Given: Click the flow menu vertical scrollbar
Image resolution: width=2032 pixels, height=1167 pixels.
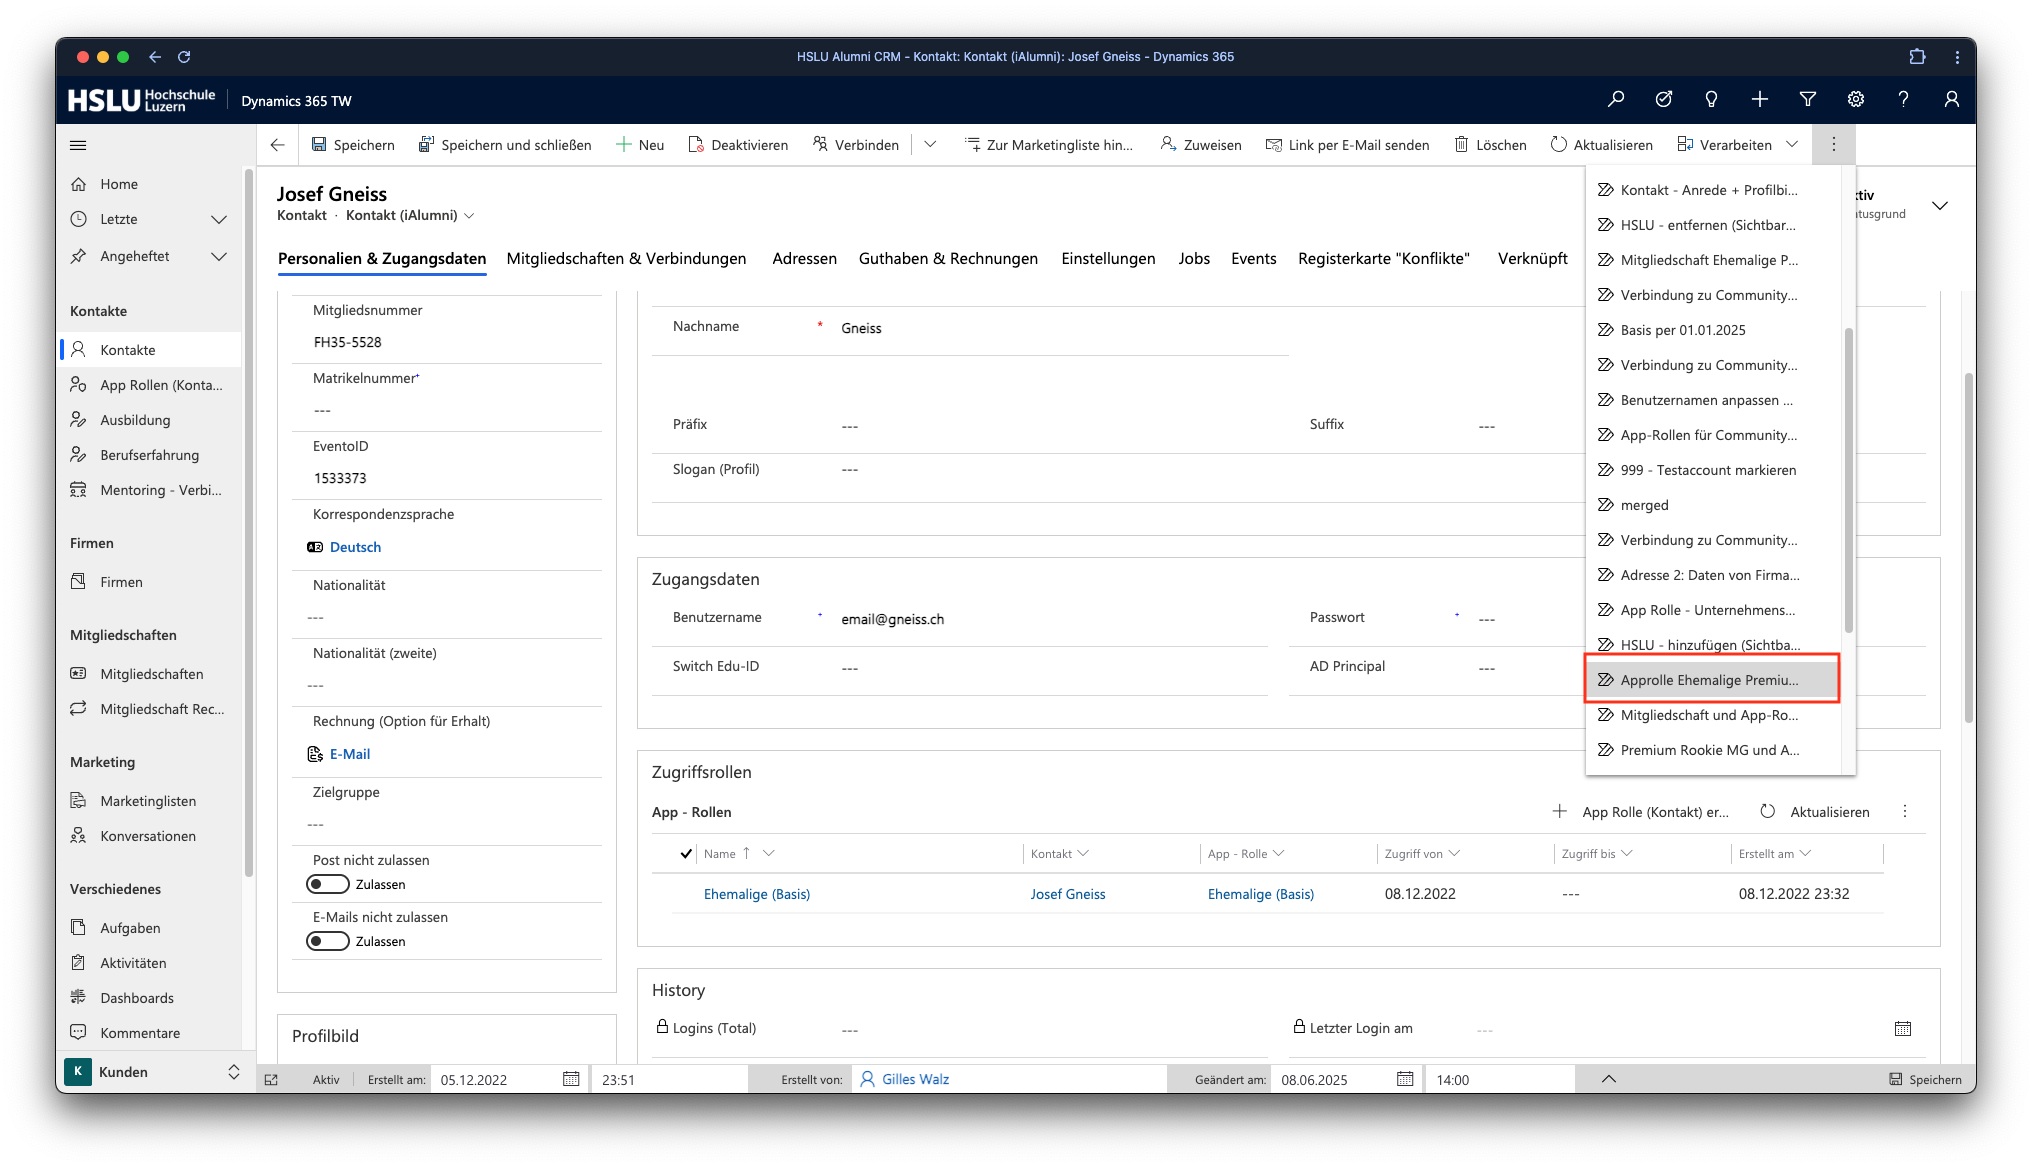Looking at the screenshot, I should point(1848,480).
